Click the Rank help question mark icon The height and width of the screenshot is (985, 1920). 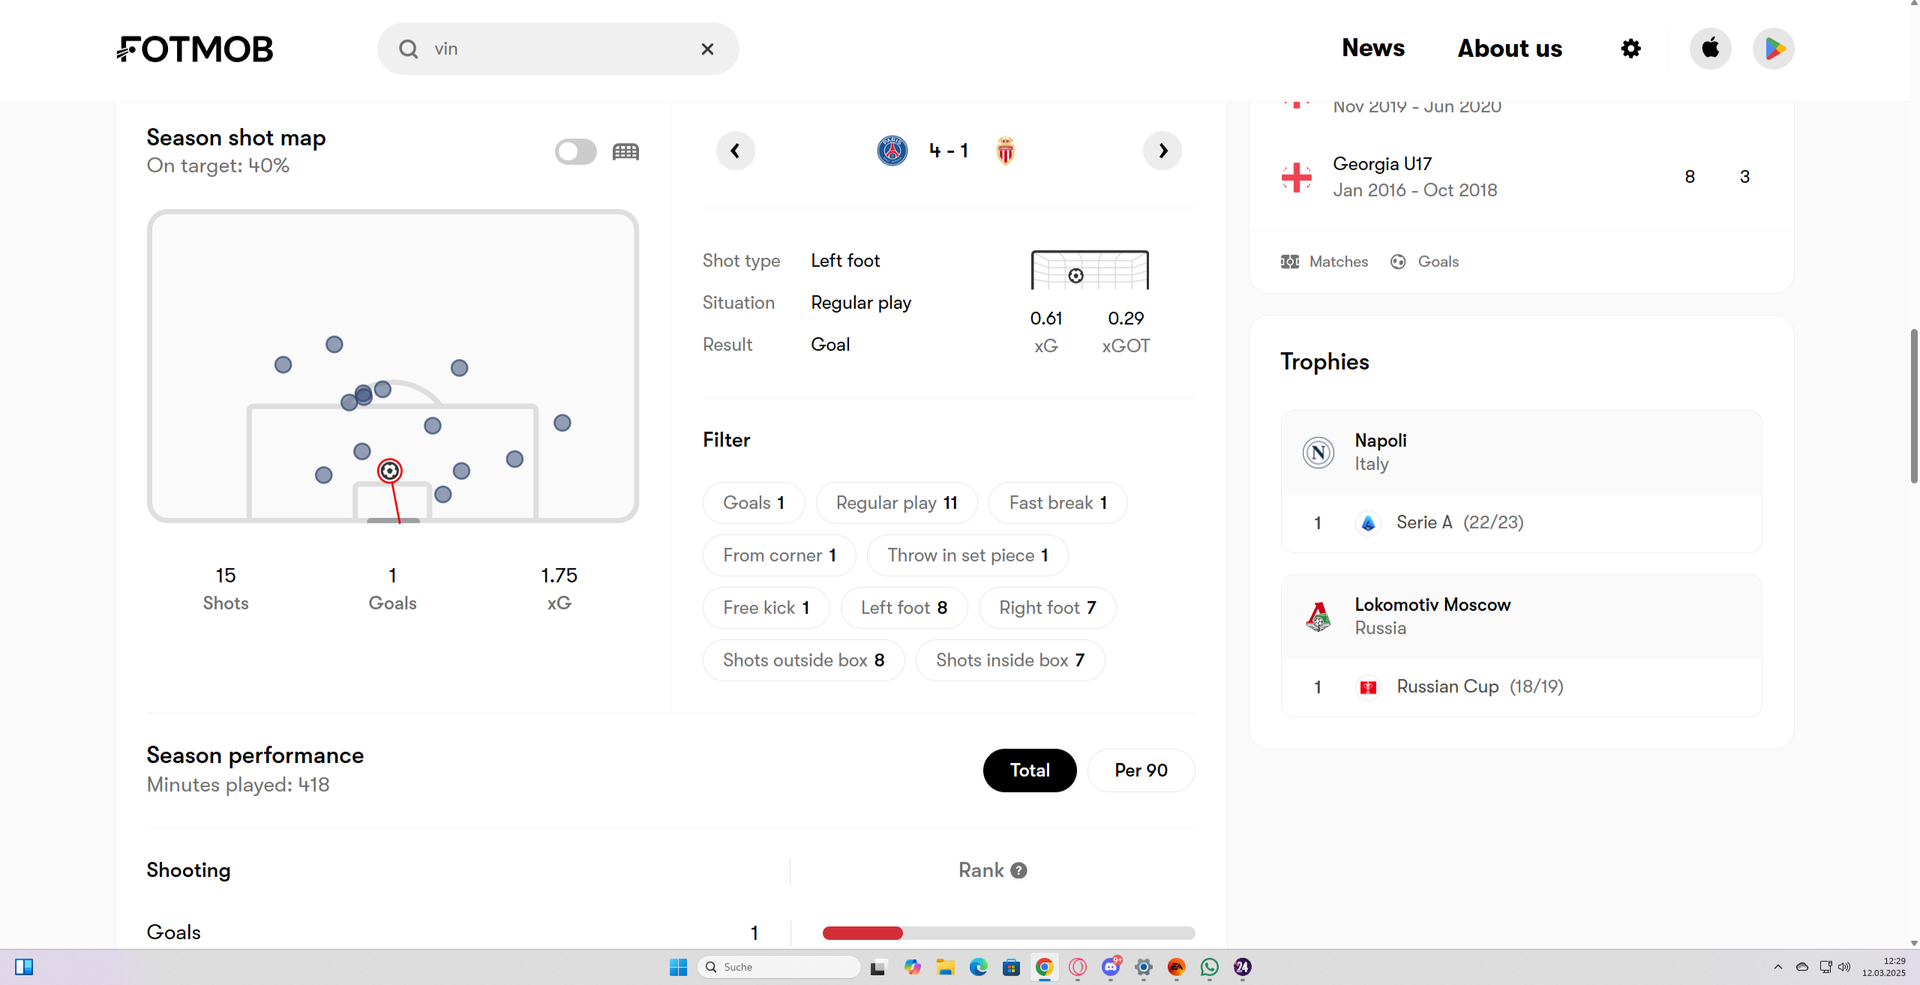point(1018,871)
